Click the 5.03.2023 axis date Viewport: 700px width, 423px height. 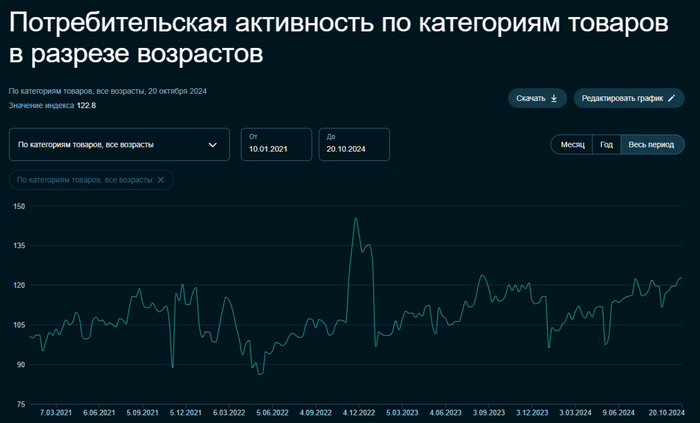[402, 413]
